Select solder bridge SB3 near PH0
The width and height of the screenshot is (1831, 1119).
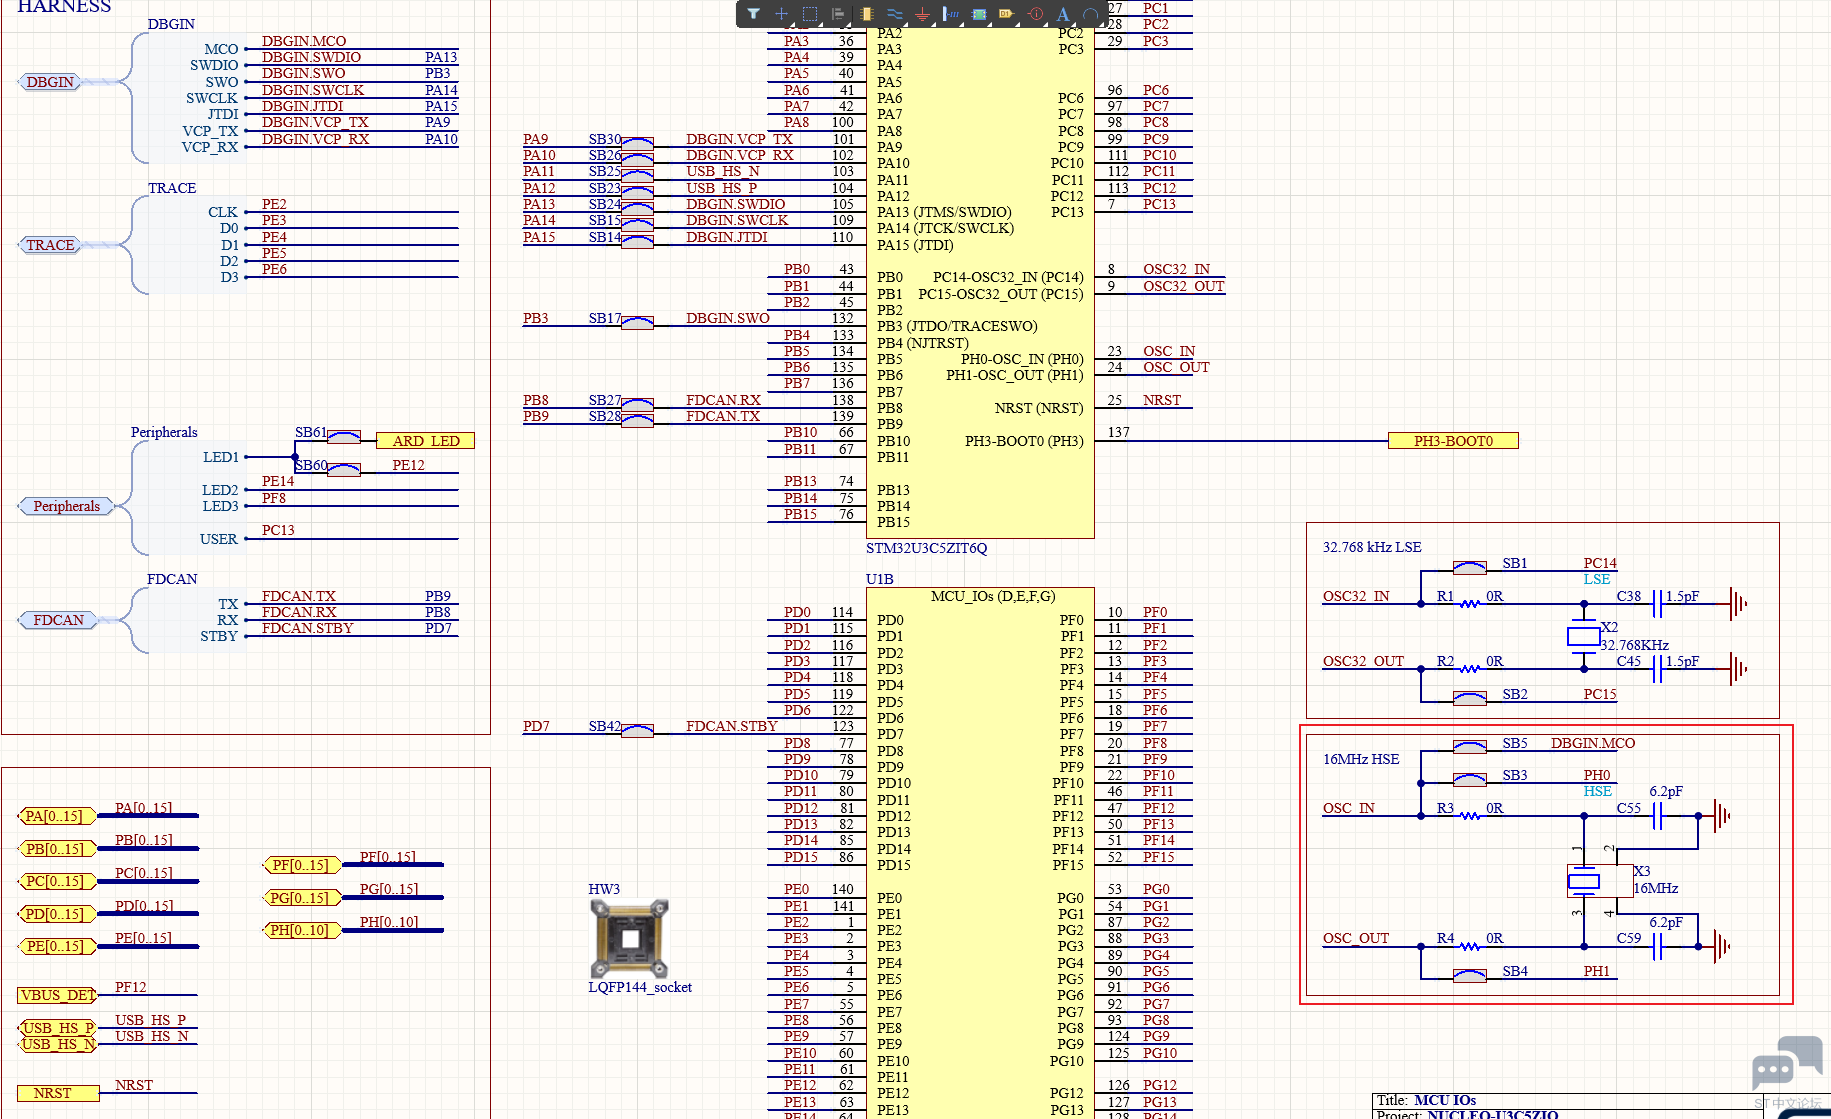[1469, 779]
